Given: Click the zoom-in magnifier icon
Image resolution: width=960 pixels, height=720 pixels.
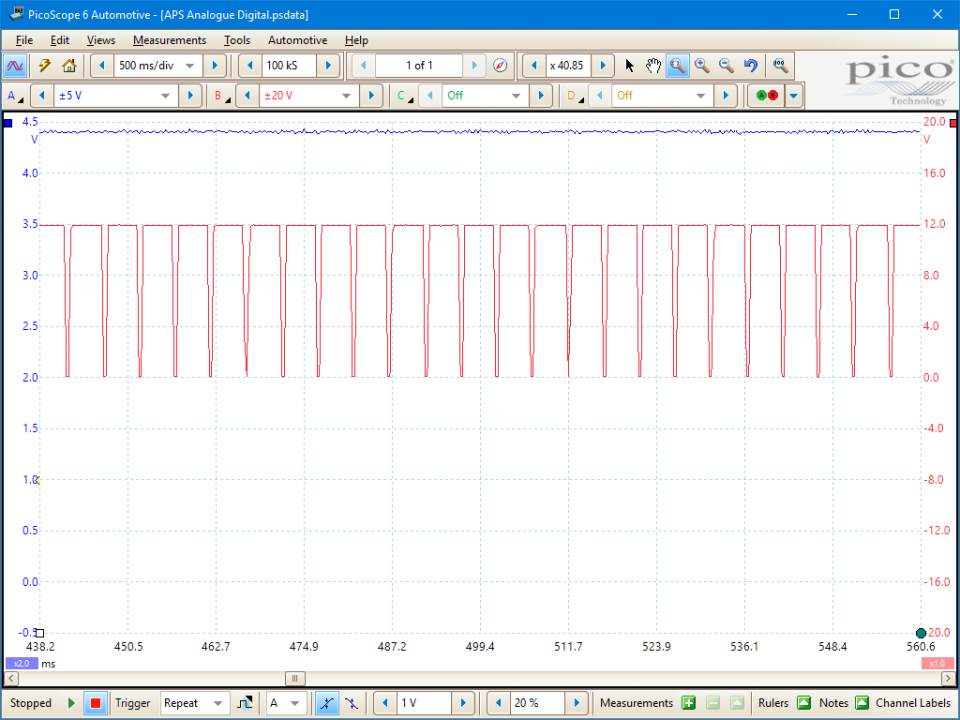Looking at the screenshot, I should [x=702, y=66].
